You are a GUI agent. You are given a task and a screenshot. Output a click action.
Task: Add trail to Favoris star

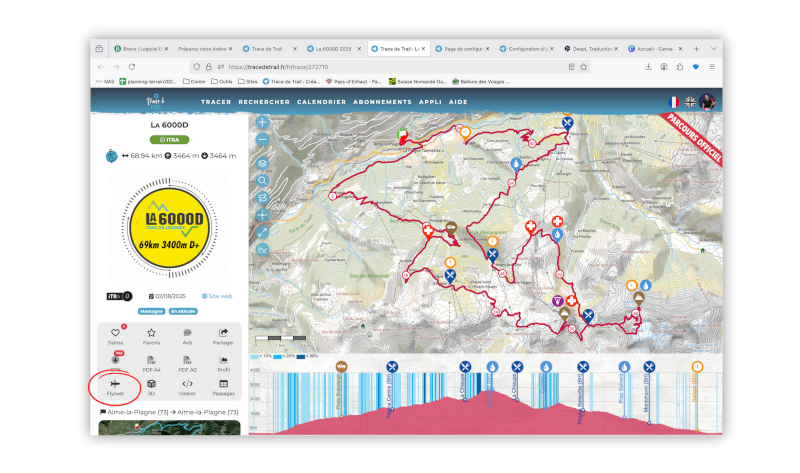point(151,334)
